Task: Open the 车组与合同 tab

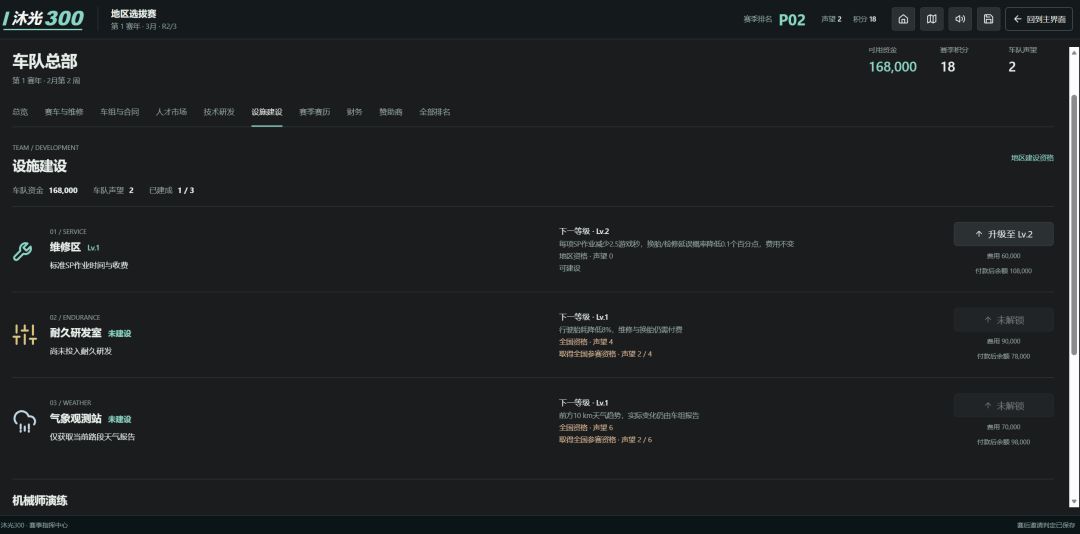Action: click(x=120, y=112)
